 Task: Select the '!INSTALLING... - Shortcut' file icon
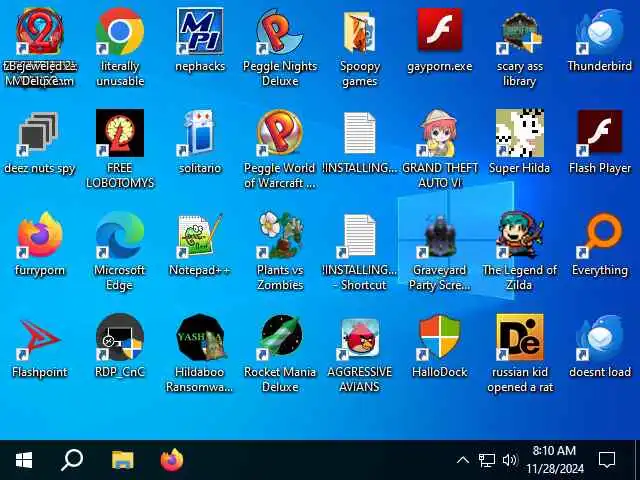click(360, 235)
